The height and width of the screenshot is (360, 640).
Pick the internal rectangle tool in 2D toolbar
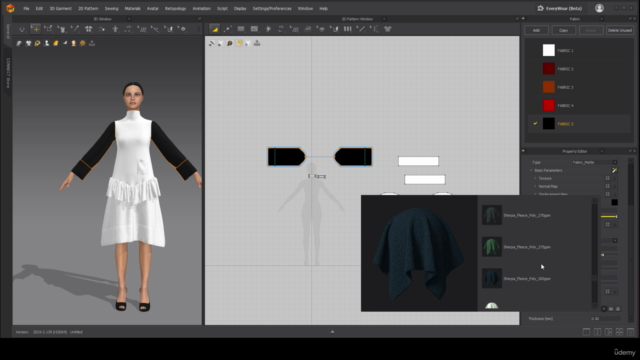pos(254,29)
